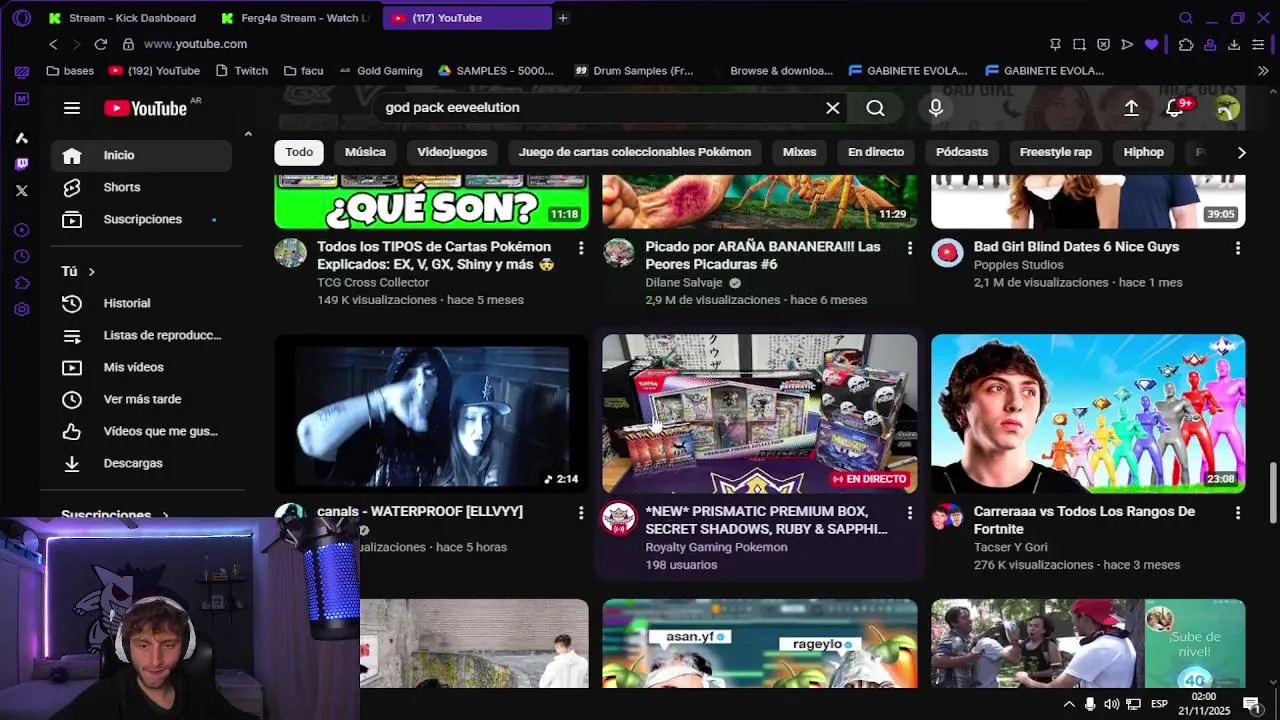Open browser extensions puzzle icon
The height and width of the screenshot is (720, 1280).
[1186, 44]
